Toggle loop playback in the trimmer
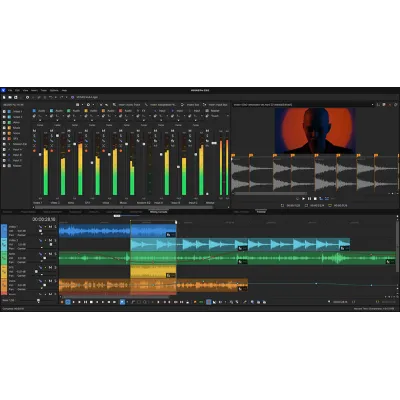The height and width of the screenshot is (400, 400). tap(297, 199)
